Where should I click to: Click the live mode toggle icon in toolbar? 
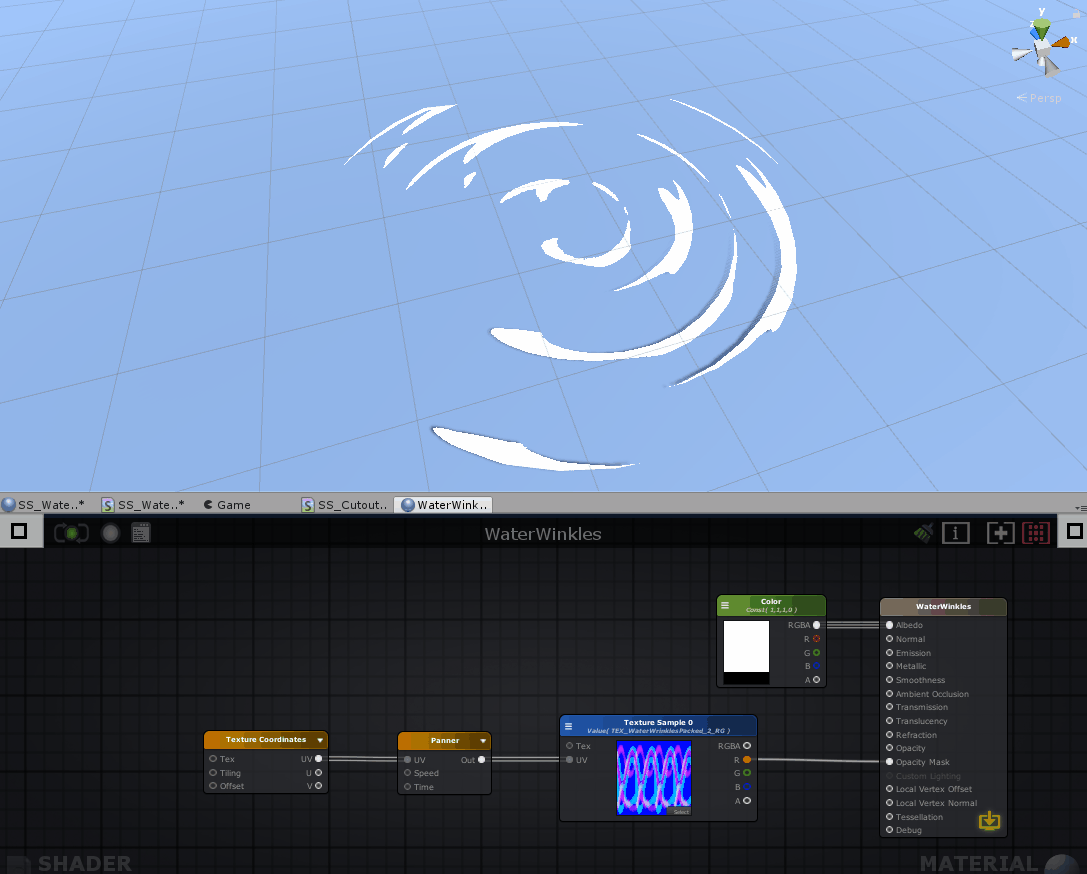(x=72, y=533)
